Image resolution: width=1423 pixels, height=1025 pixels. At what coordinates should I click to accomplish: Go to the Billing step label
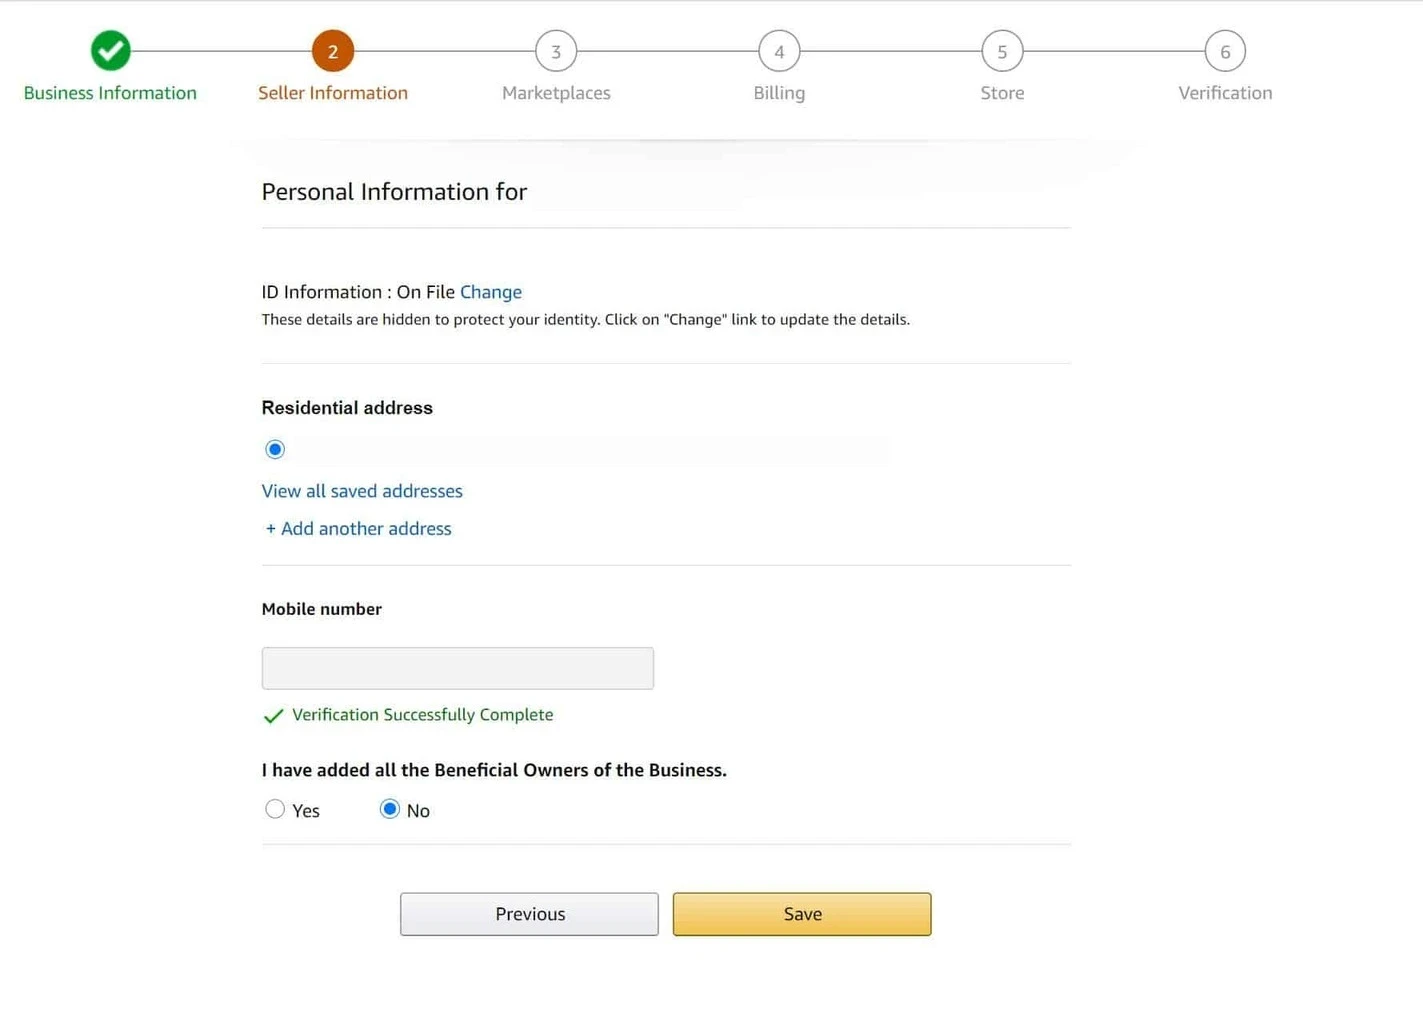(x=779, y=93)
